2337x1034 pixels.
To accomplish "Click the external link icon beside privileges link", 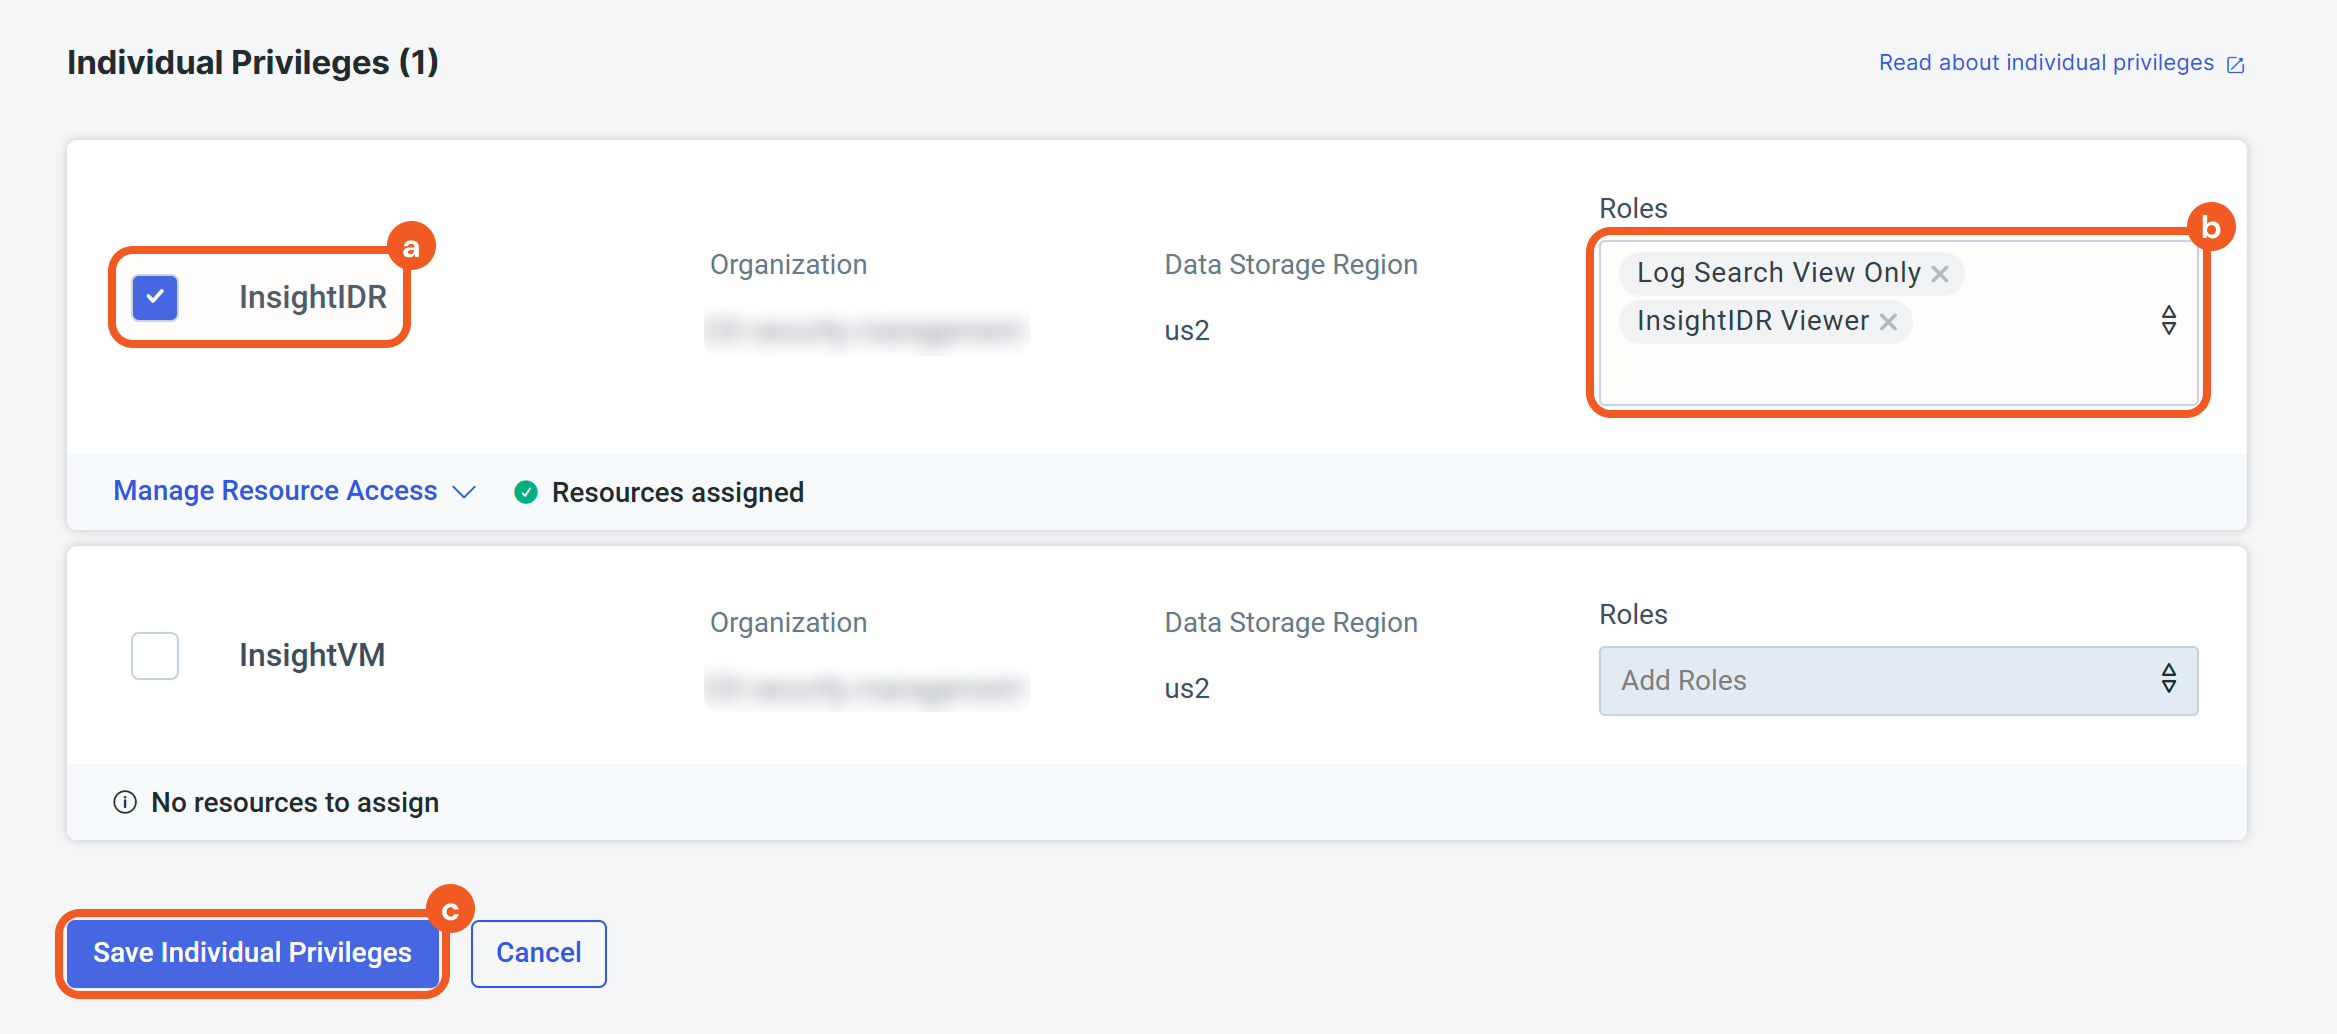I will [x=2235, y=65].
